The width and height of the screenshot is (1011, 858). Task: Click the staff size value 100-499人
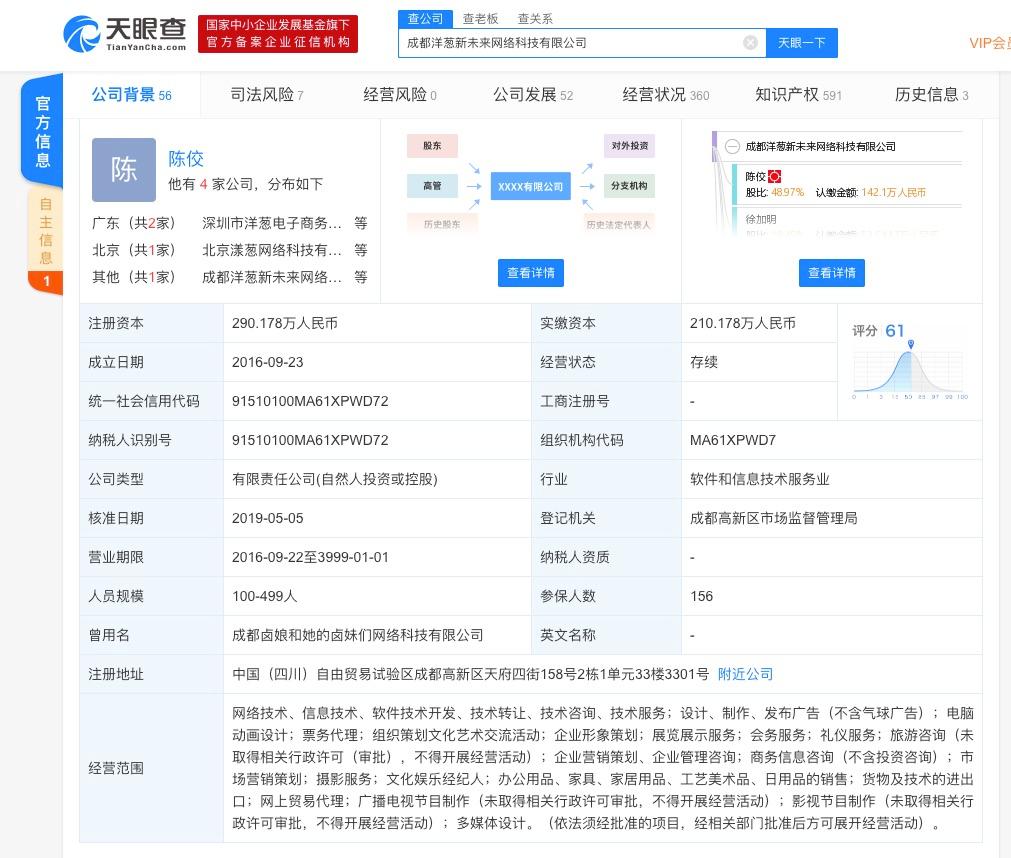[265, 596]
